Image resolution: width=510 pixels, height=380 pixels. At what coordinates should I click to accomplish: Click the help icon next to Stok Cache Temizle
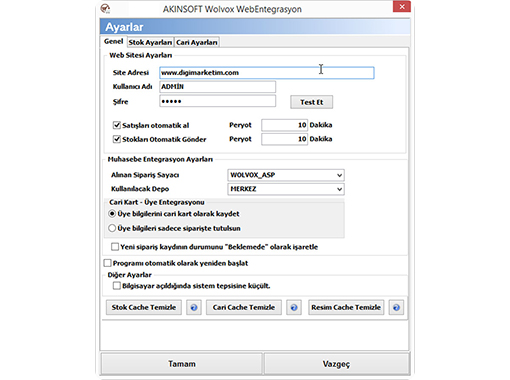(x=194, y=307)
